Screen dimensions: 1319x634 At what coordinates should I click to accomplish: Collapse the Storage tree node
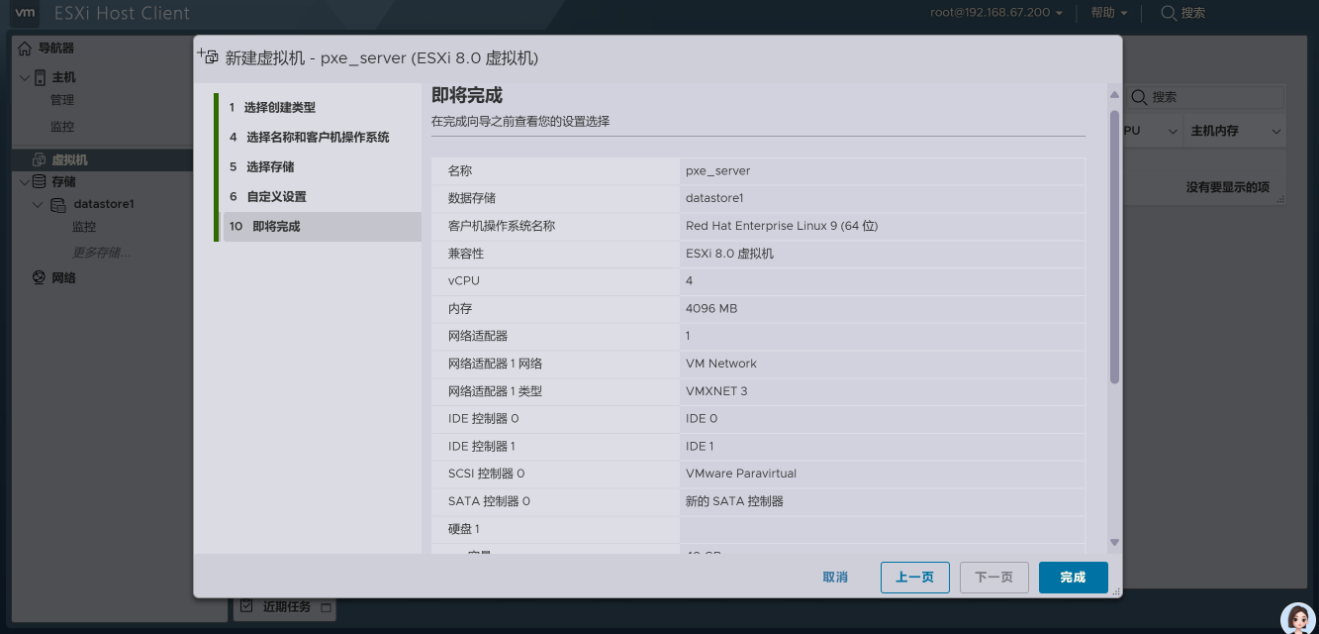(25, 182)
